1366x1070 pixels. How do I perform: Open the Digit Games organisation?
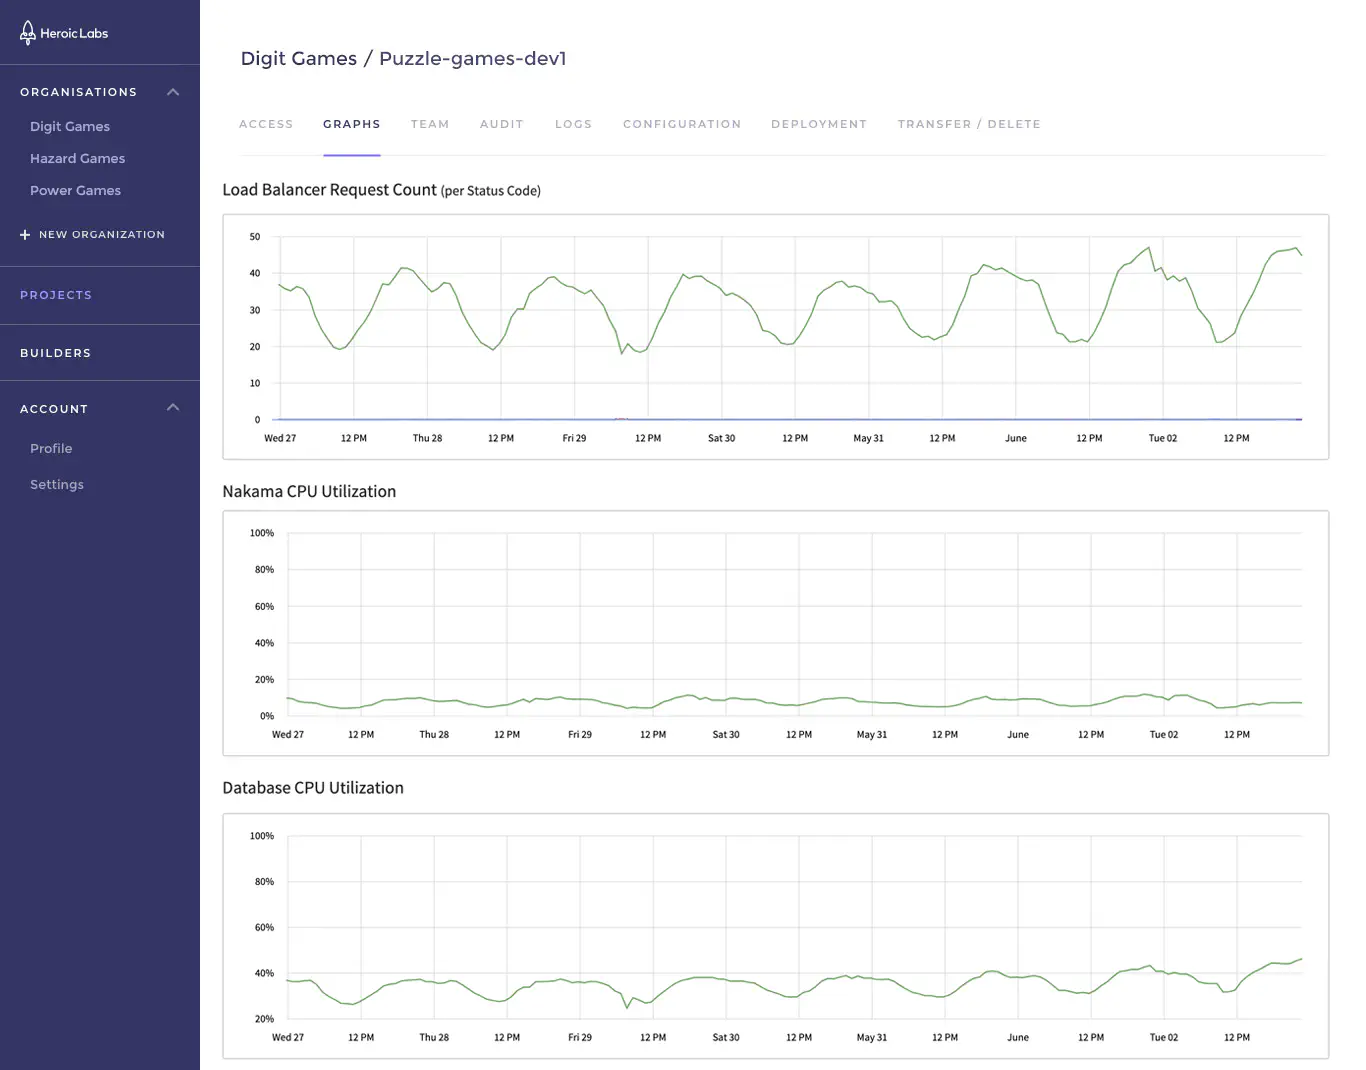[x=70, y=126]
